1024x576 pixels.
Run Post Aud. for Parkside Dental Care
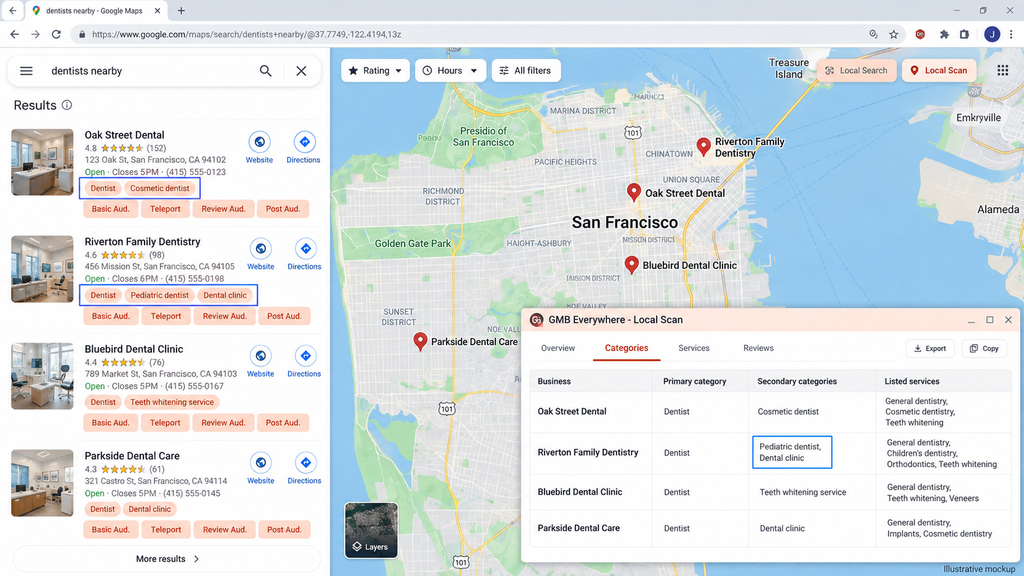[284, 530]
